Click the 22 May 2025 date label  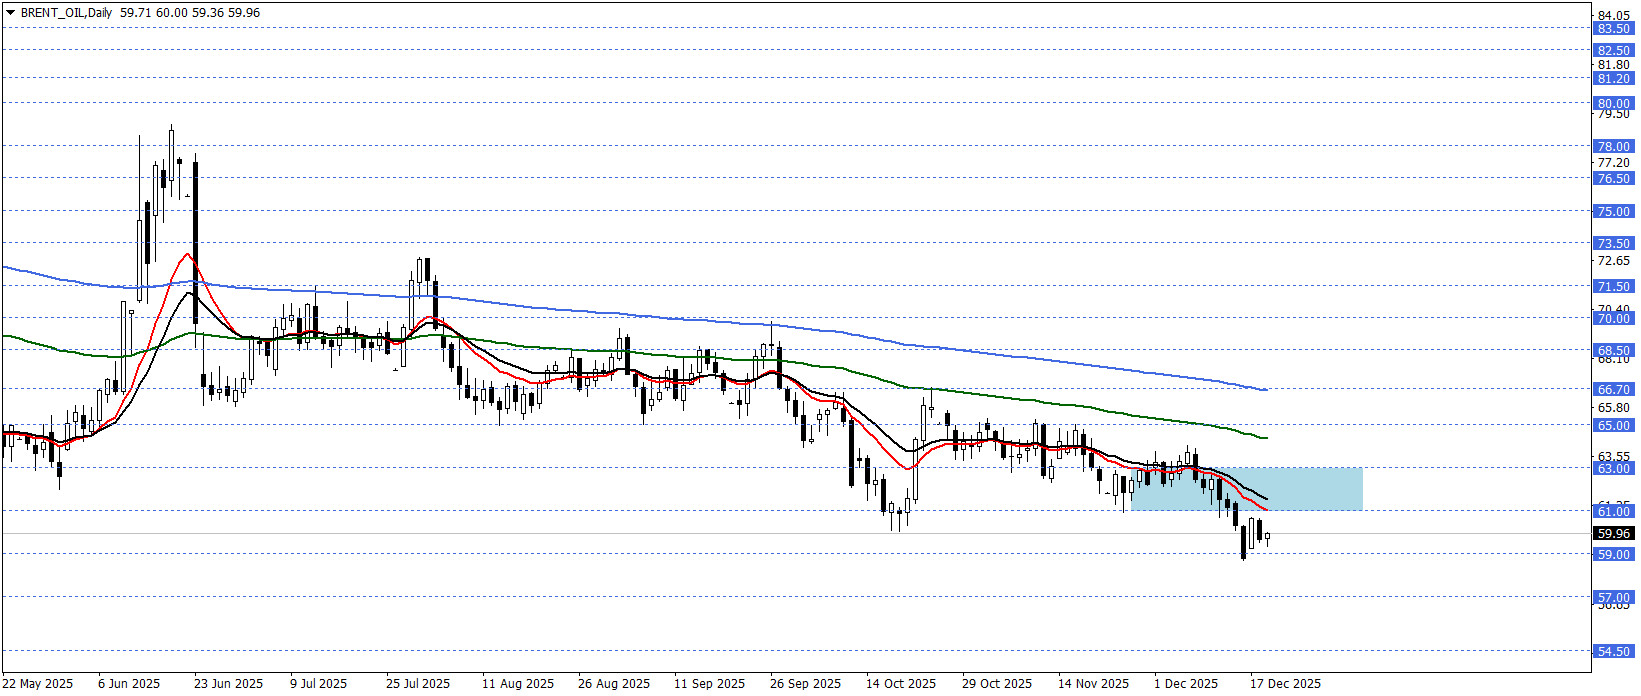38,684
